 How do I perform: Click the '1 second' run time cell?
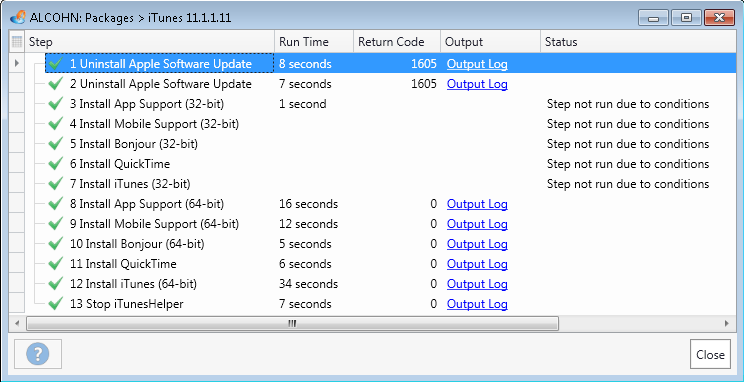[x=303, y=104]
